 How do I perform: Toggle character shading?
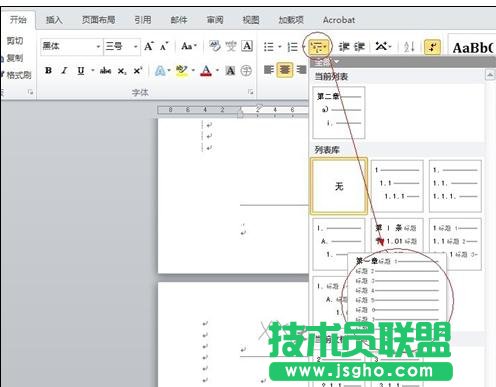(230, 71)
